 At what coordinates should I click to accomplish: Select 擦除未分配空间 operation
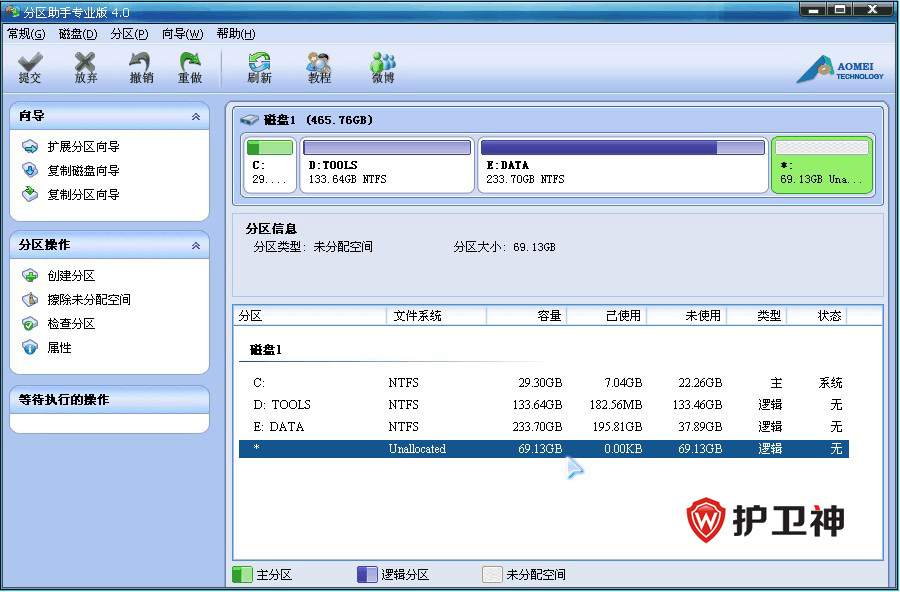tap(88, 300)
